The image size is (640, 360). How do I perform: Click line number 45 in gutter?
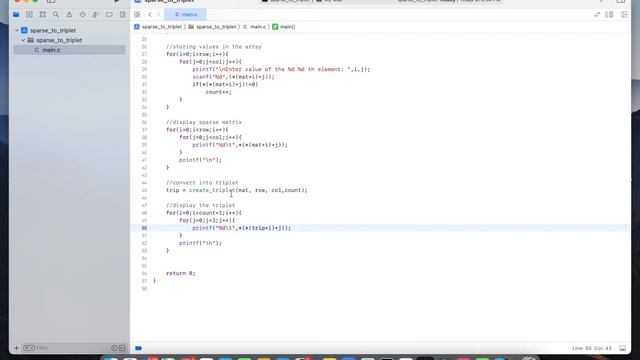point(144,191)
